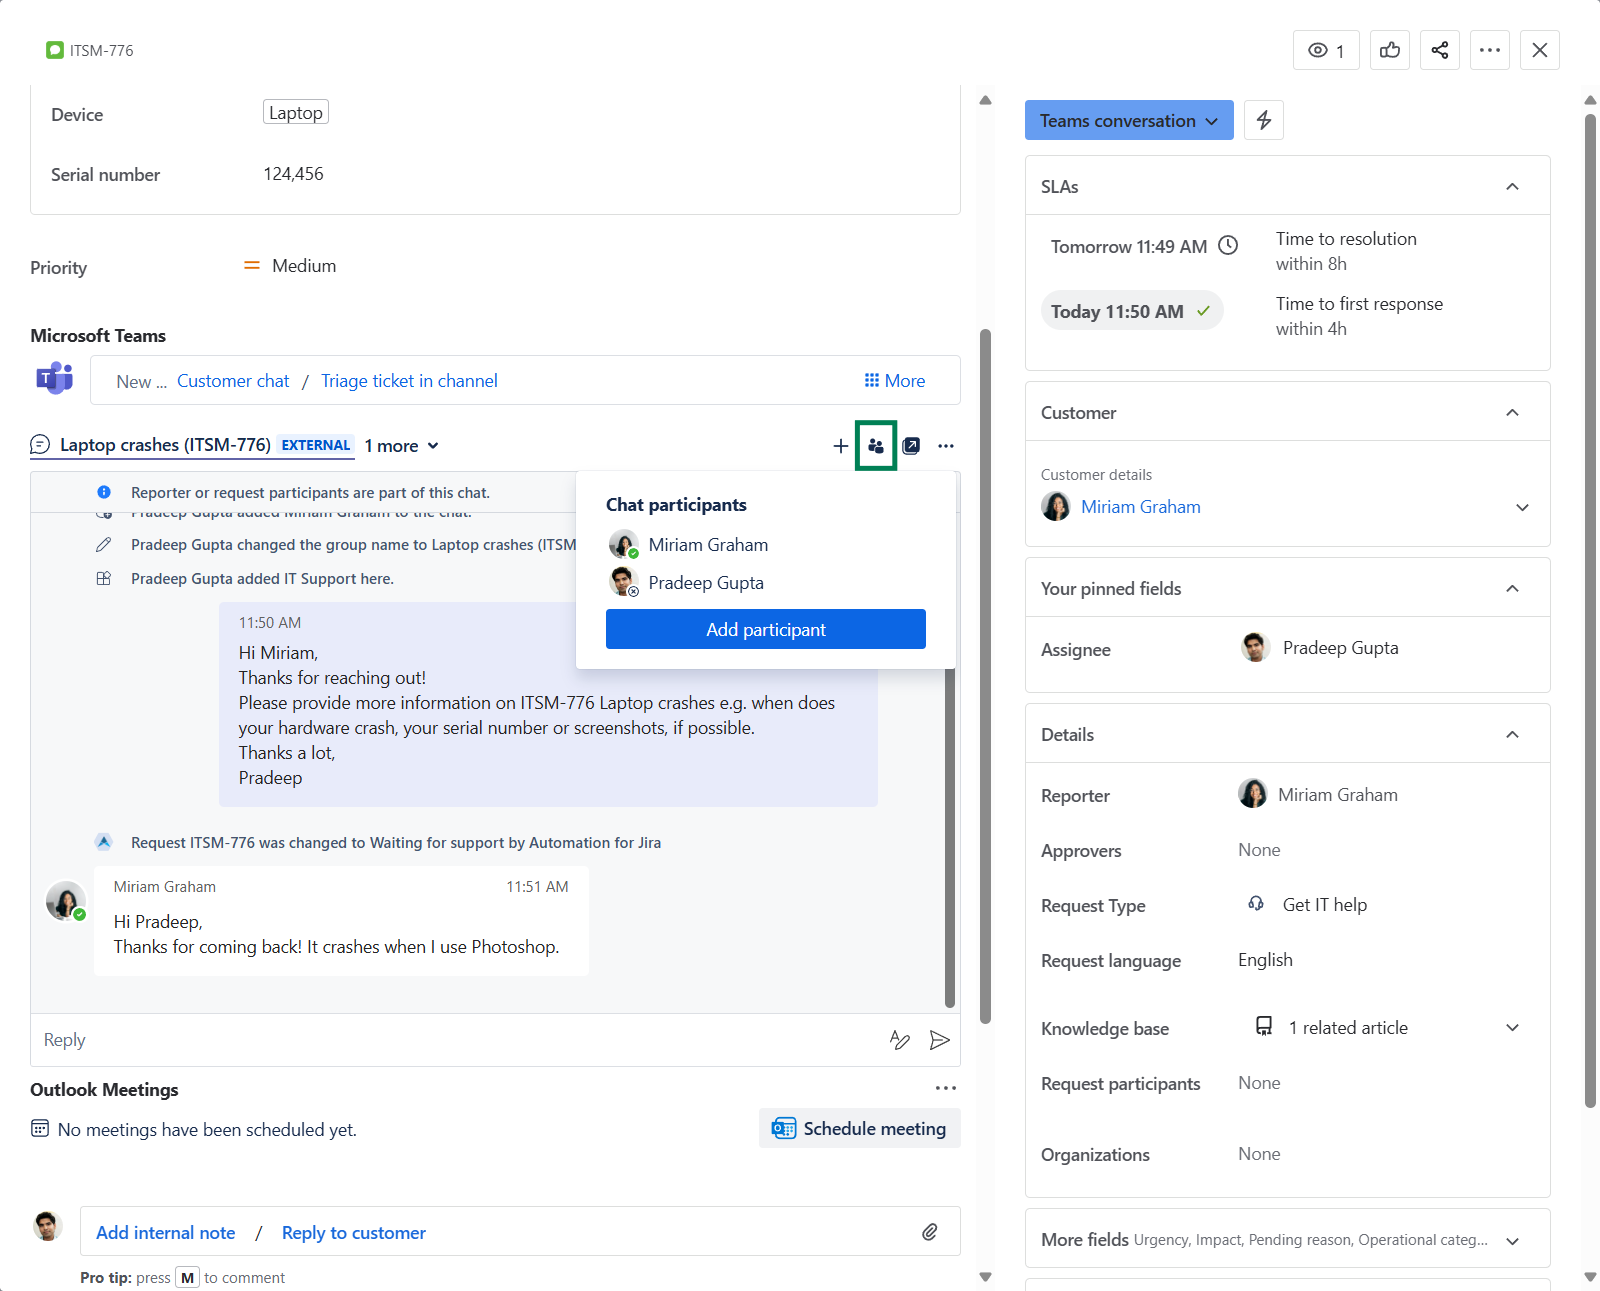Image resolution: width=1600 pixels, height=1291 pixels.
Task: Click the share icon in header
Action: click(1440, 50)
